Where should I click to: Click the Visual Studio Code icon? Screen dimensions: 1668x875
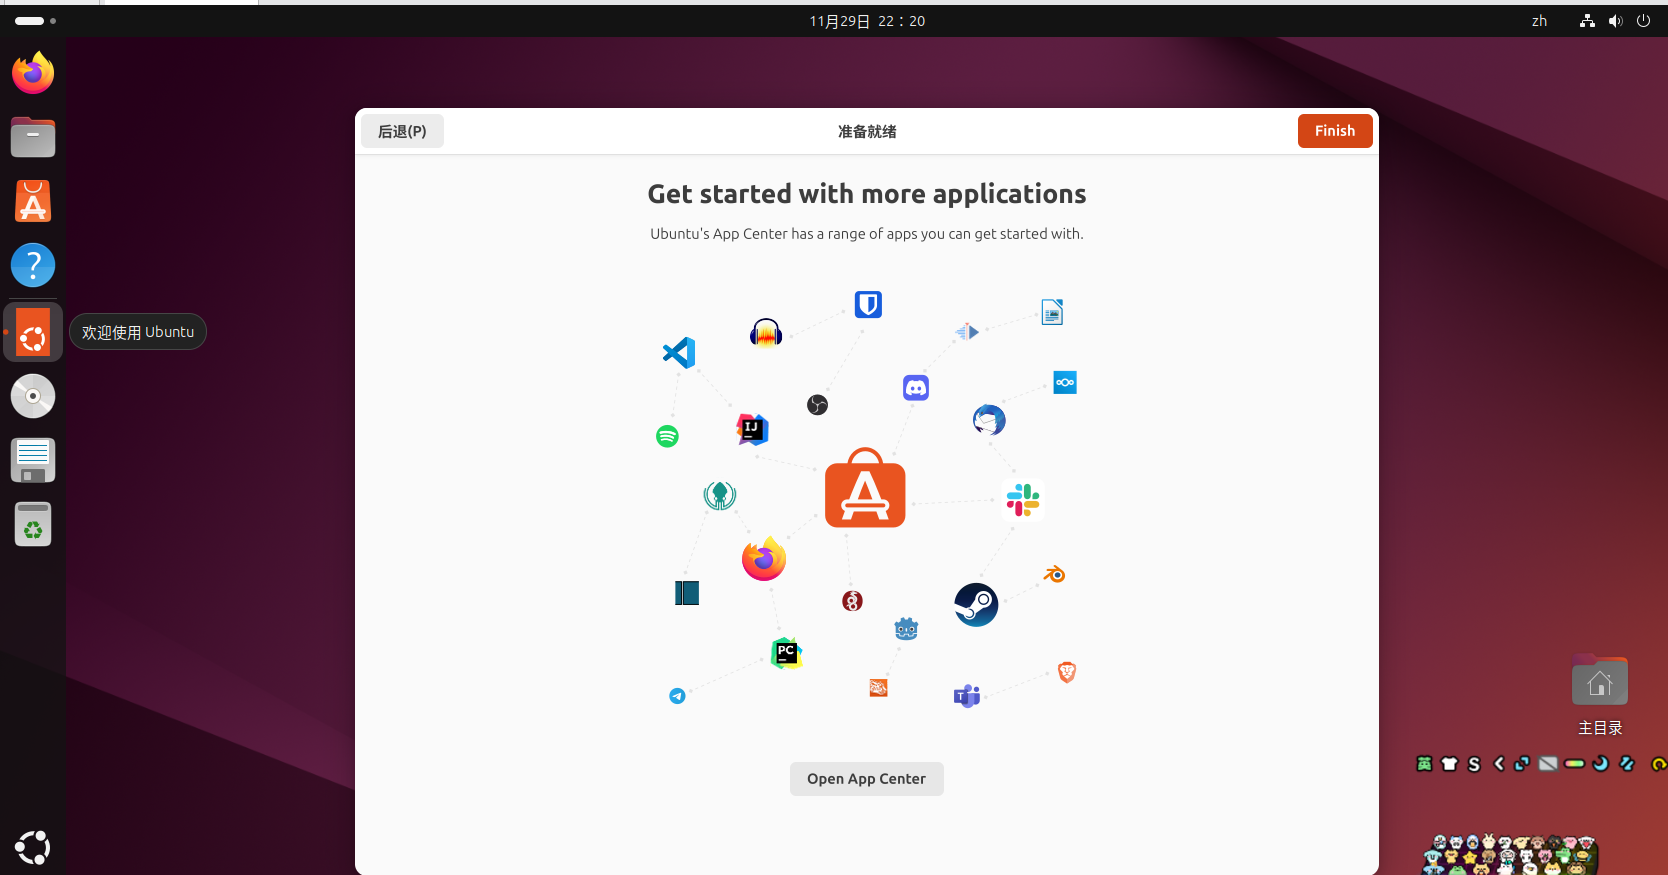coord(679,352)
